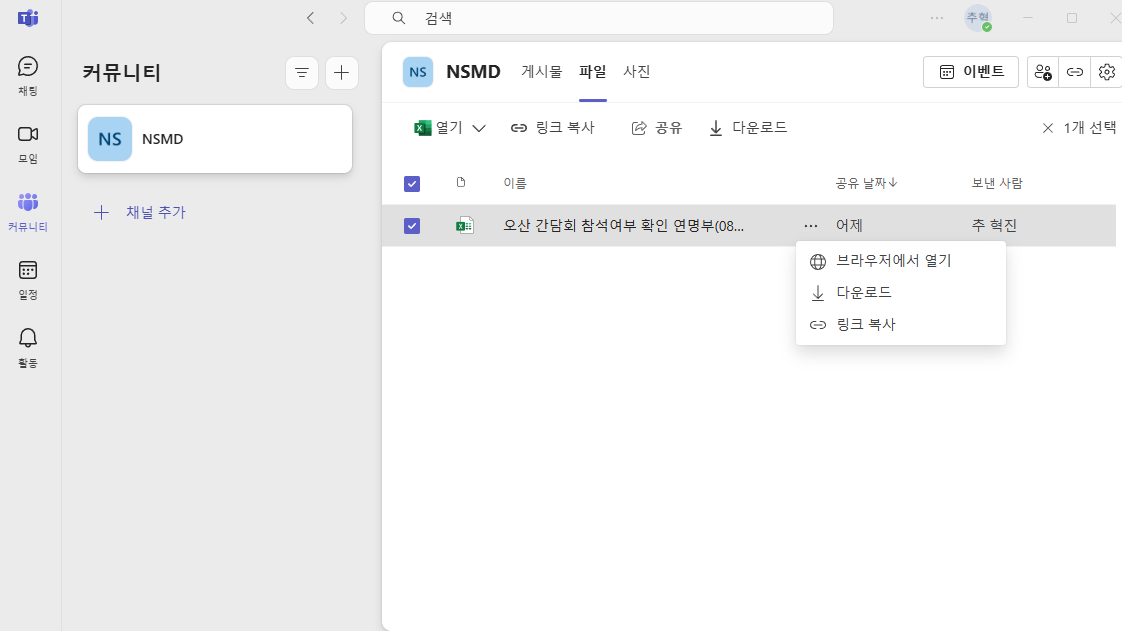
Task: Click the 이벤트 button
Action: [x=971, y=72]
